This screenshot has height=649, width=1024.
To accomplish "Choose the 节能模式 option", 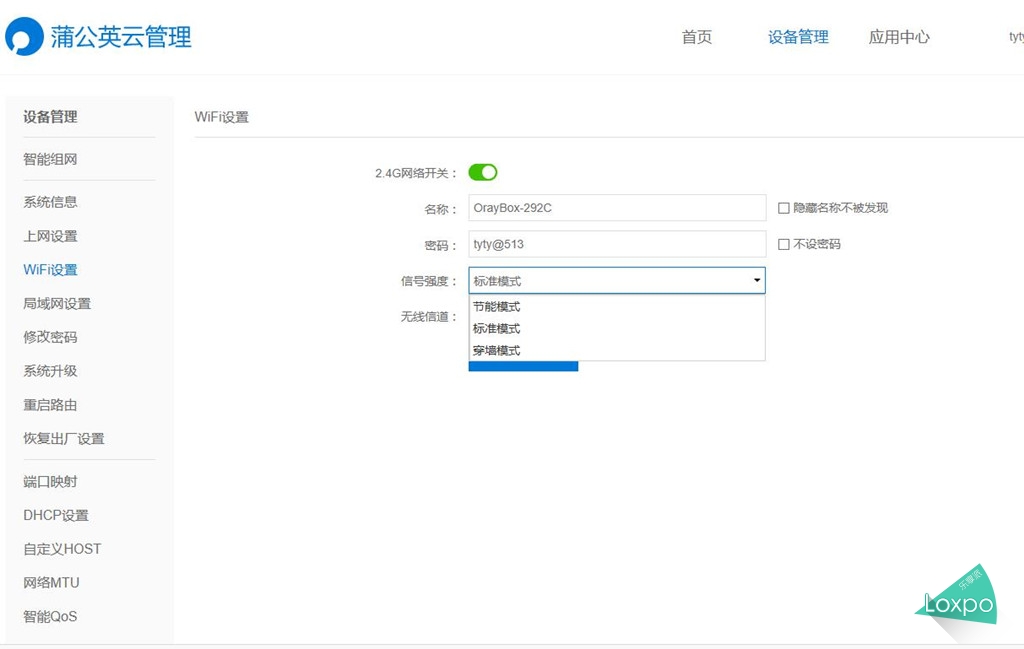I will tap(497, 307).
